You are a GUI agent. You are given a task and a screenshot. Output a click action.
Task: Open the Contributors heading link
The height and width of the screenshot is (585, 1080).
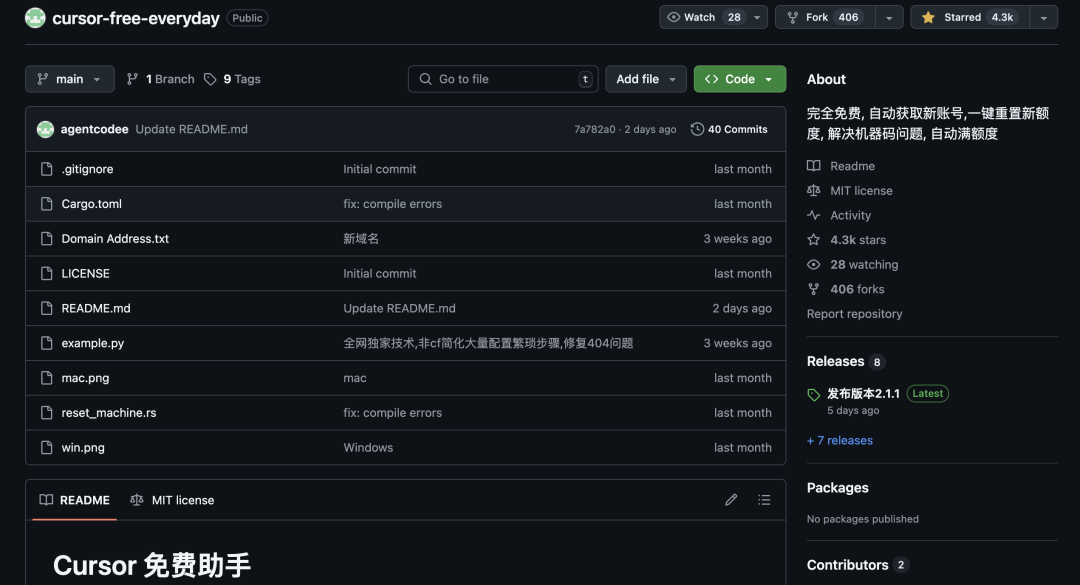tap(848, 565)
